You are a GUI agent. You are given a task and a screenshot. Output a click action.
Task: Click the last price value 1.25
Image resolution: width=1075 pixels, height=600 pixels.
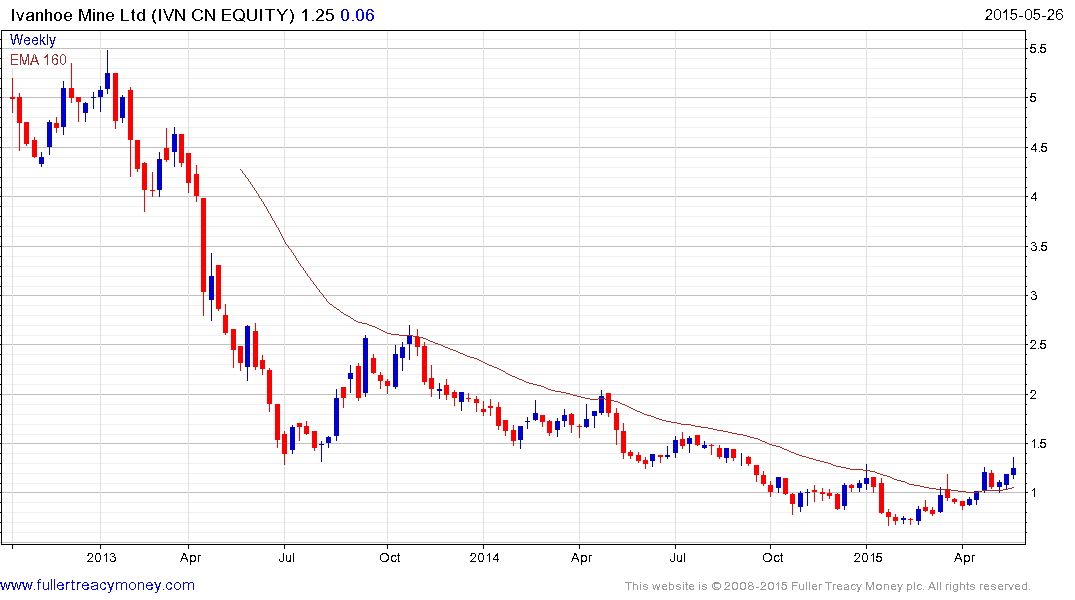coord(317,15)
